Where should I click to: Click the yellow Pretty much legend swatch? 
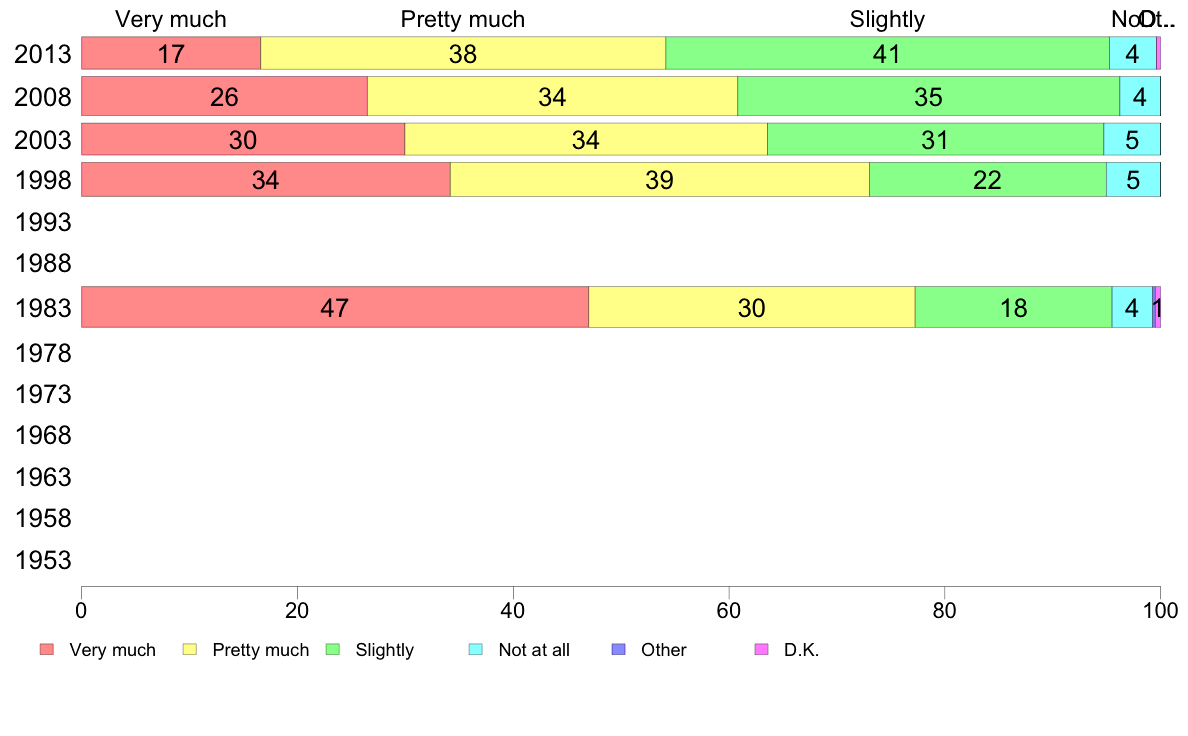tap(189, 650)
